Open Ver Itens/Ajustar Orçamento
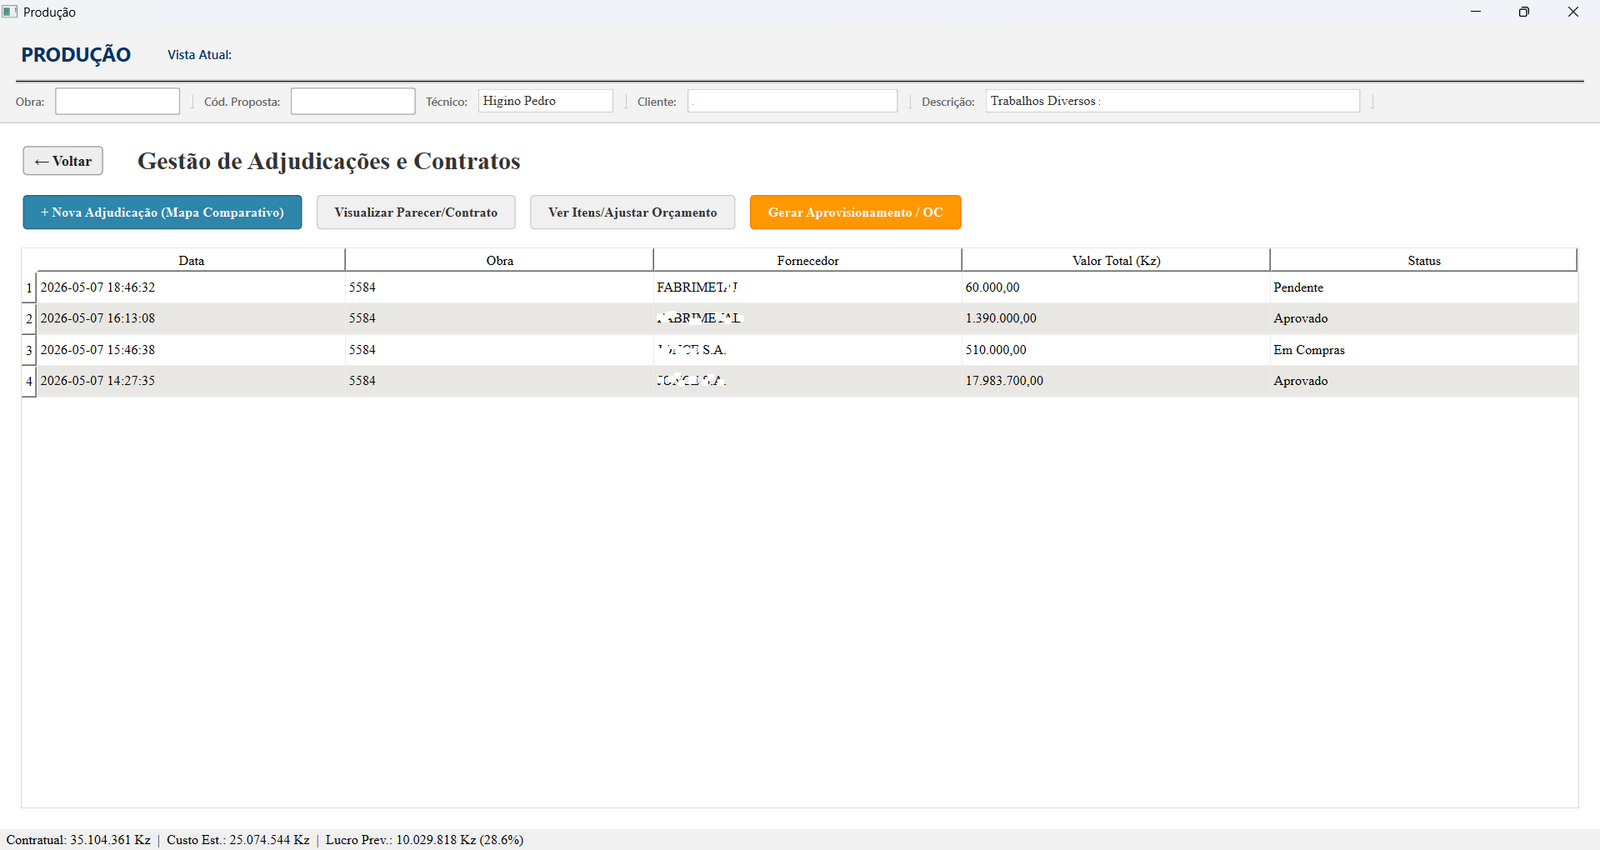This screenshot has width=1600, height=850. pyautogui.click(x=632, y=212)
